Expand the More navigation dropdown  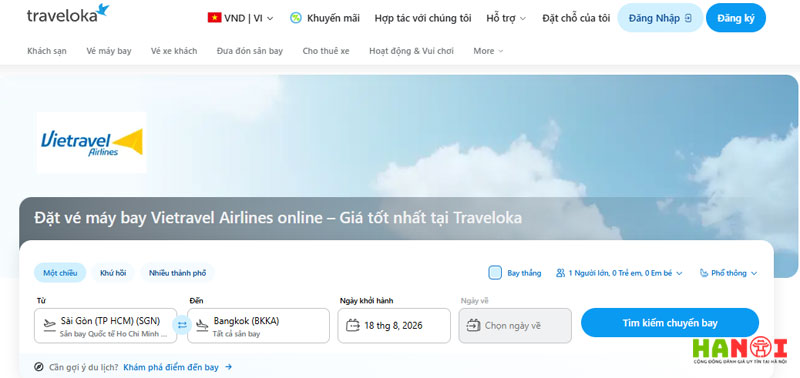488,51
